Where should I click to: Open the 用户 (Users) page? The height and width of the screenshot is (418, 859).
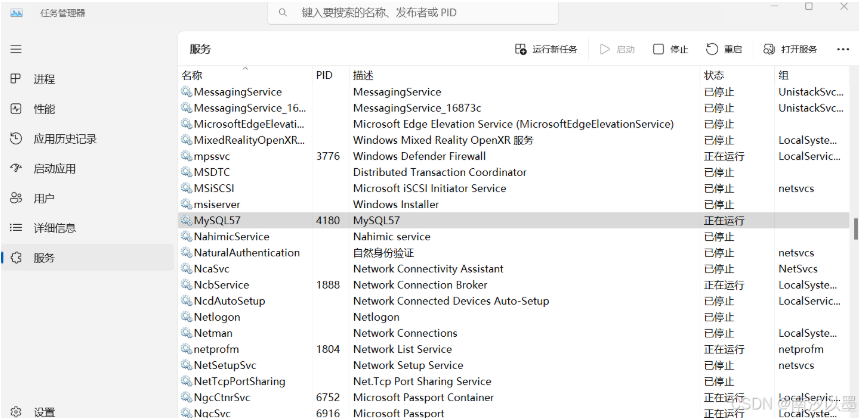pos(43,199)
